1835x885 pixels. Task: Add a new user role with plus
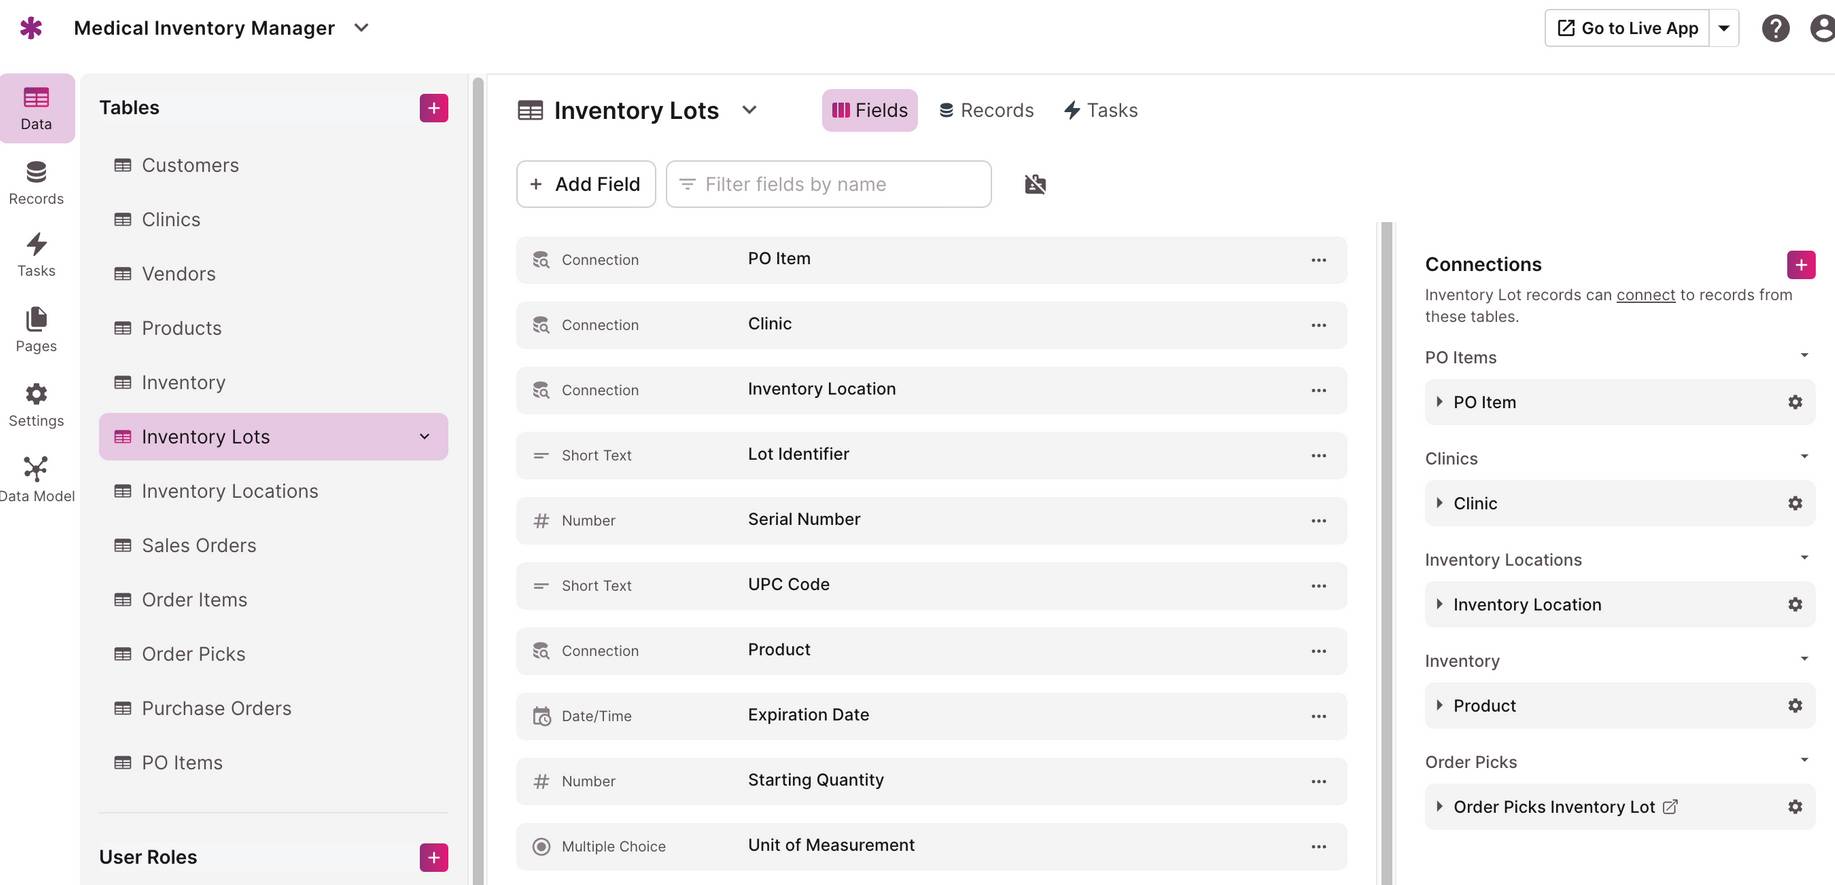click(x=434, y=857)
